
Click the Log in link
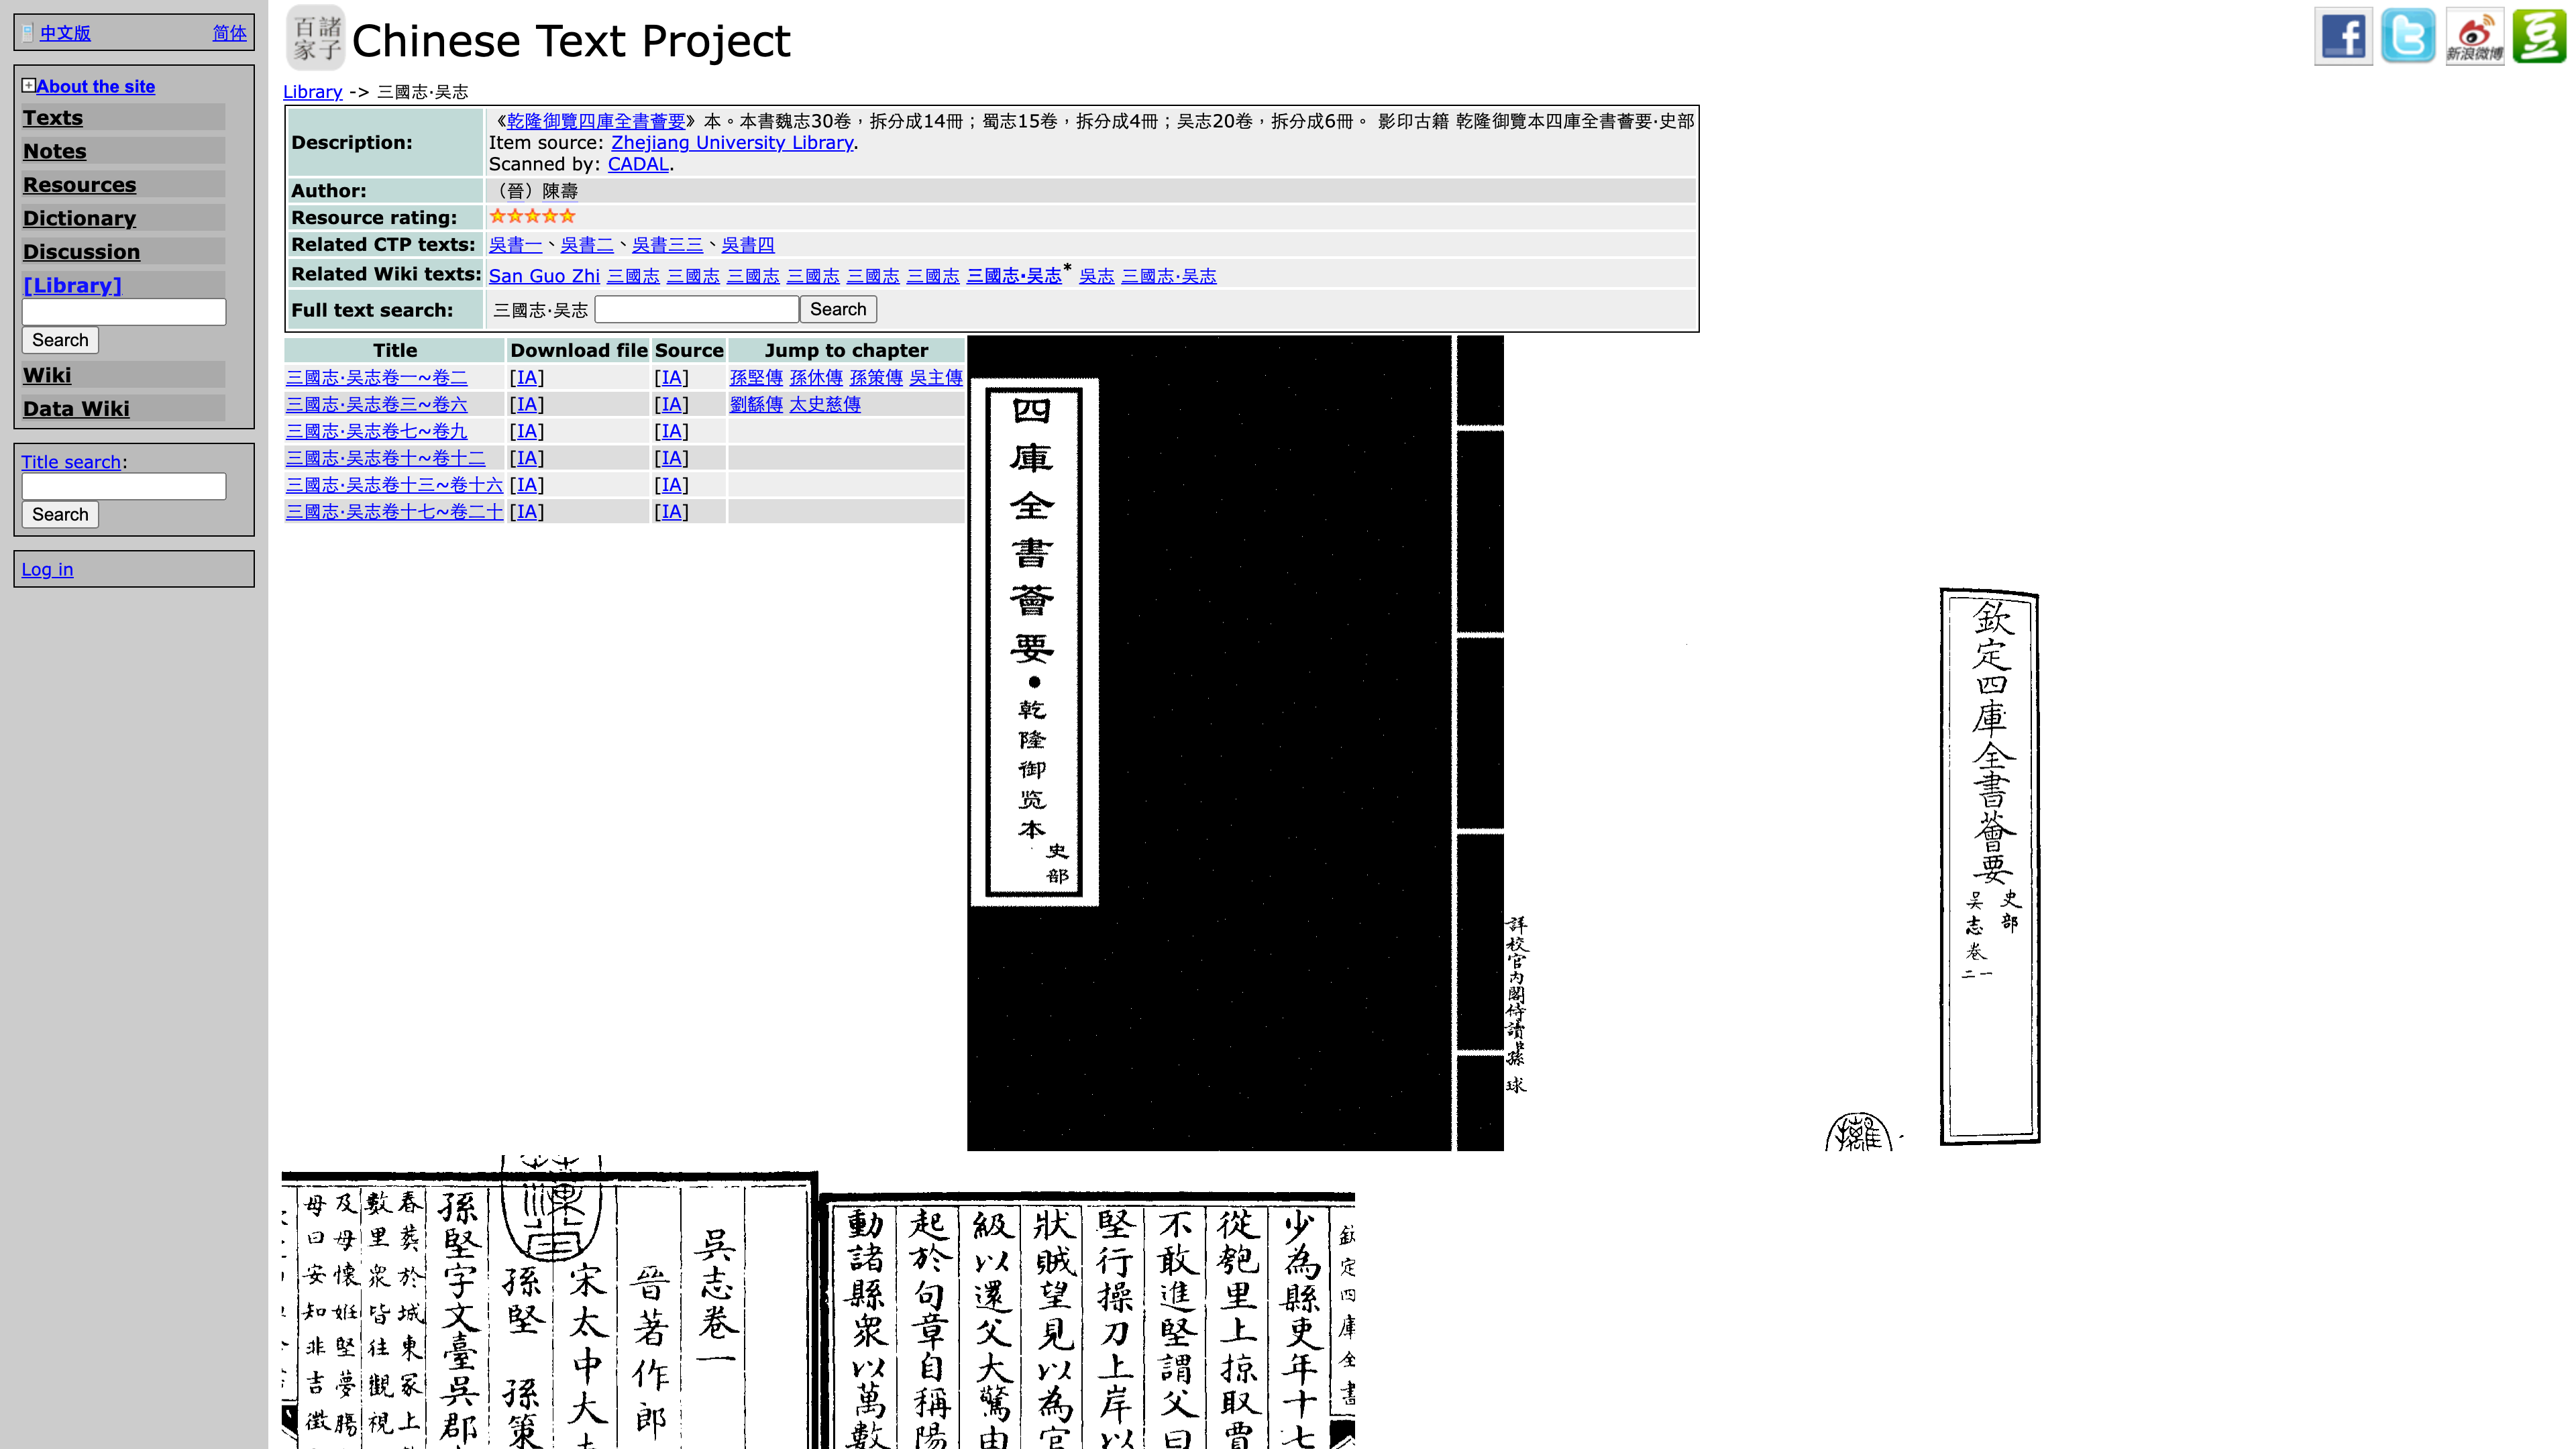(x=47, y=569)
